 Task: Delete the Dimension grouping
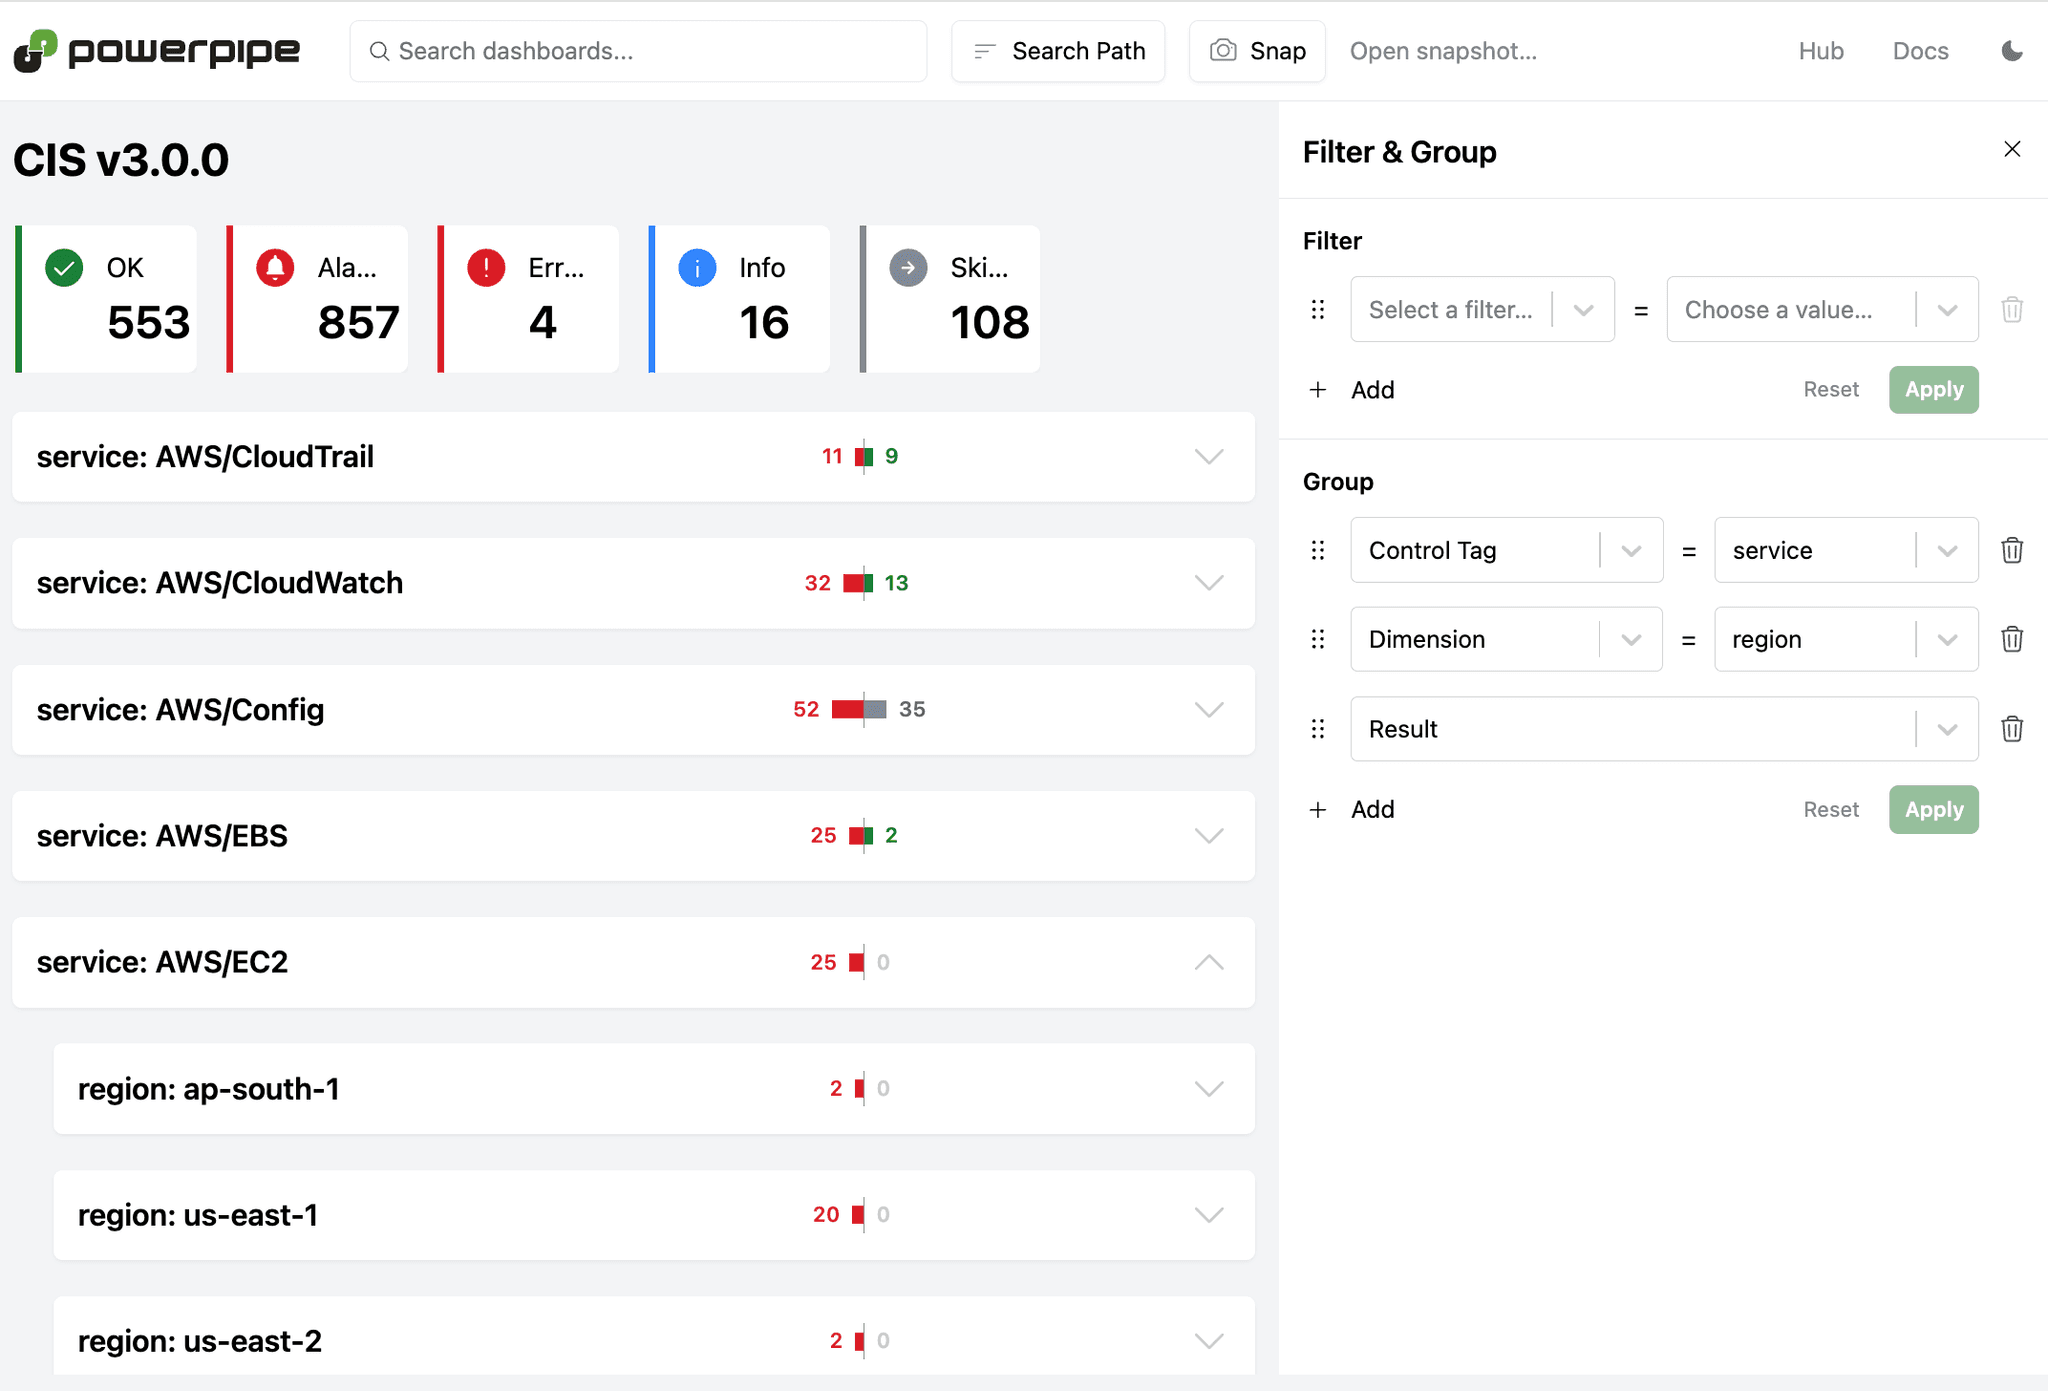2012,639
